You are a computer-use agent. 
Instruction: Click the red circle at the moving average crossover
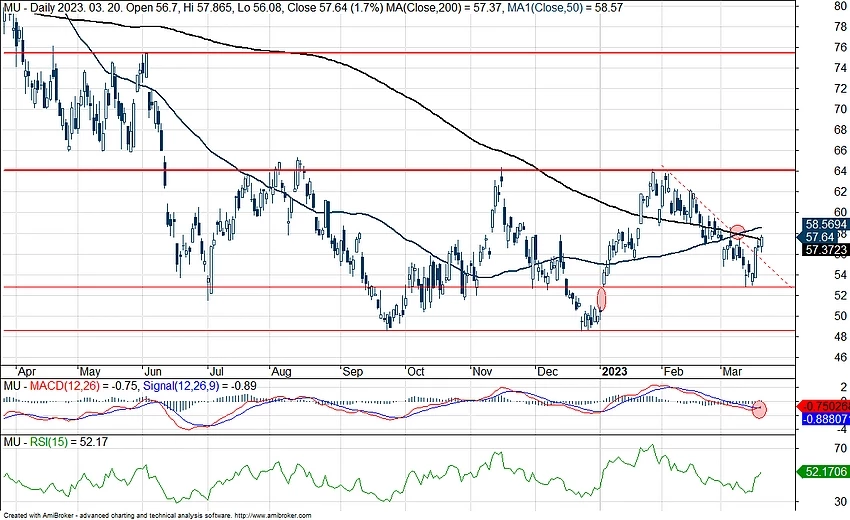(737, 233)
